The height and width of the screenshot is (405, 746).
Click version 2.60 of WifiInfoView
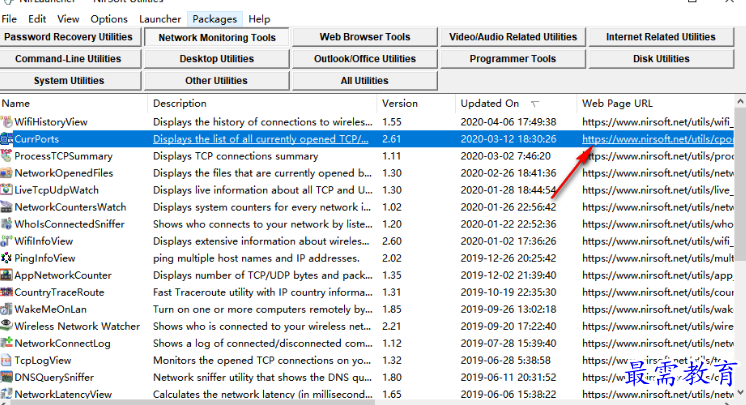392,241
